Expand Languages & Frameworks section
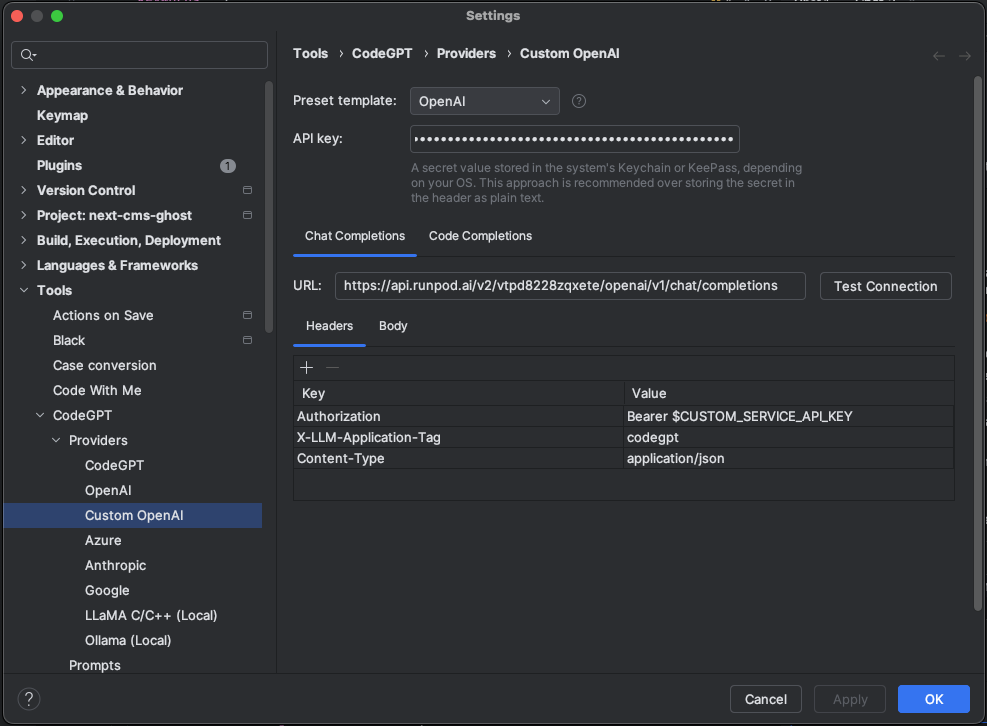The width and height of the screenshot is (987, 726). (24, 265)
